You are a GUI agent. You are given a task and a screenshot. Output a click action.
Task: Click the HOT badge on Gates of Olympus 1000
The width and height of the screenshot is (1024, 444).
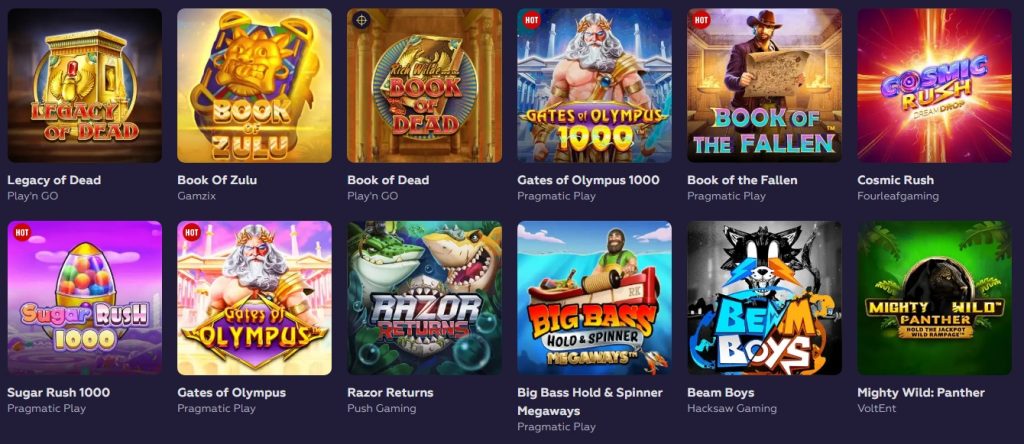(531, 20)
